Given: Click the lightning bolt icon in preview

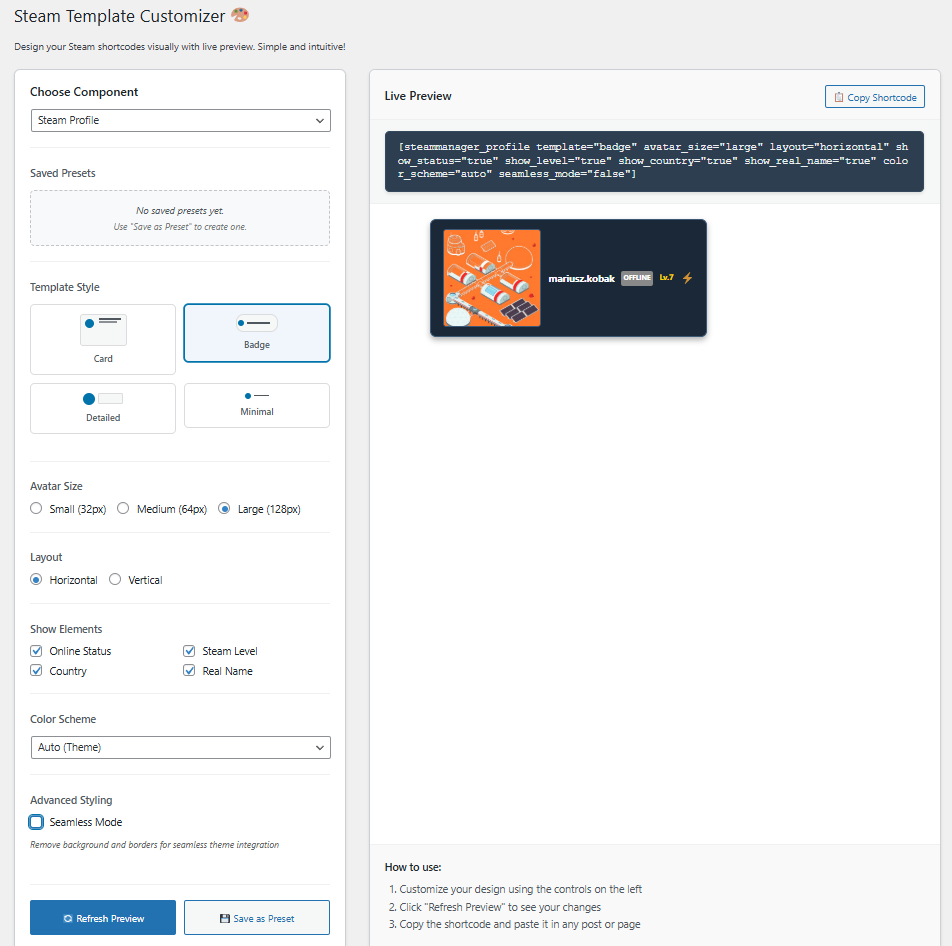Looking at the screenshot, I should pyautogui.click(x=687, y=278).
